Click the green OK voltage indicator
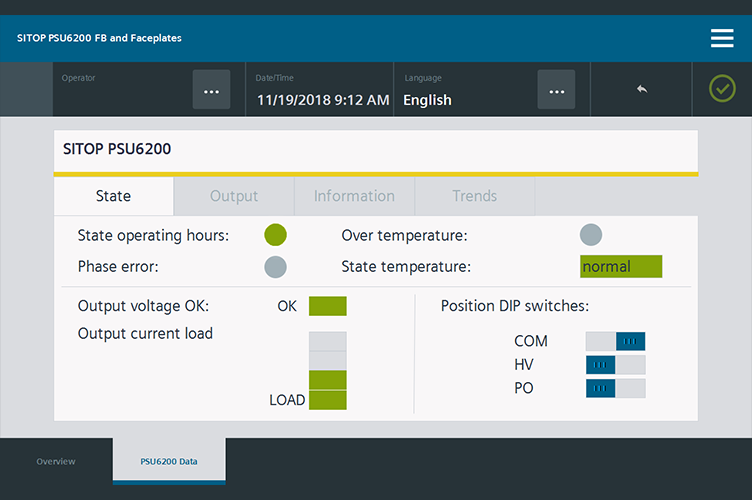The width and height of the screenshot is (752, 500). click(x=328, y=306)
